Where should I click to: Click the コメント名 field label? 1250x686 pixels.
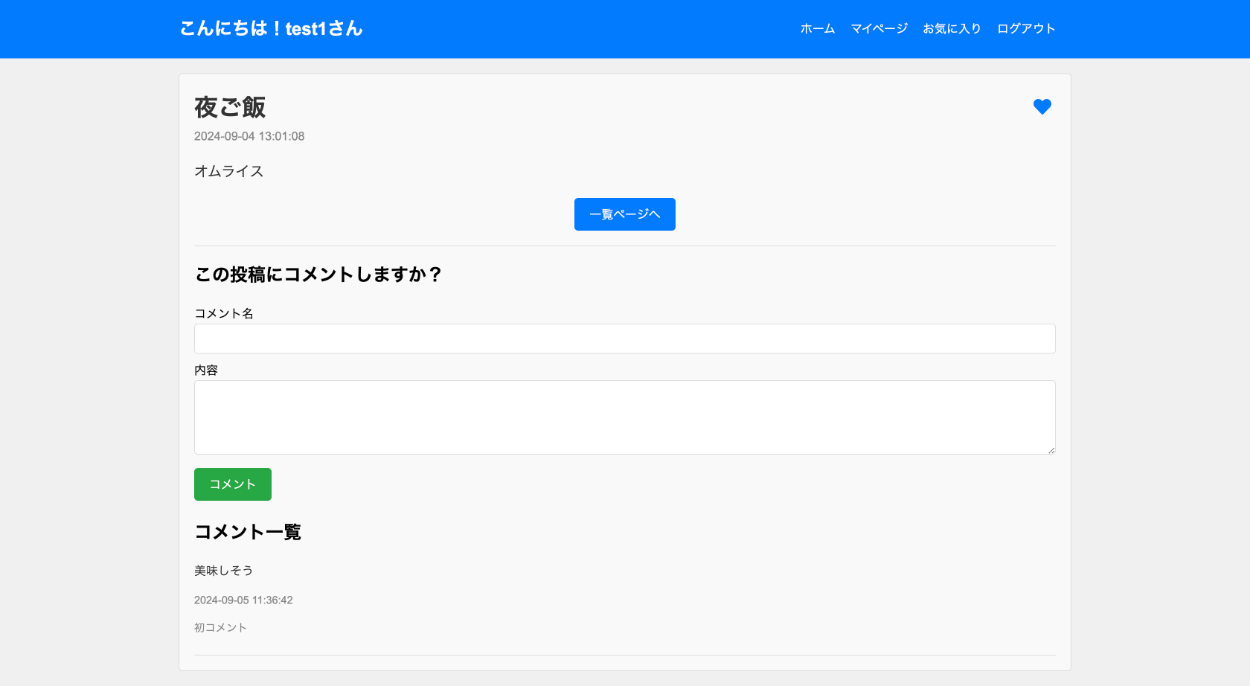click(224, 313)
